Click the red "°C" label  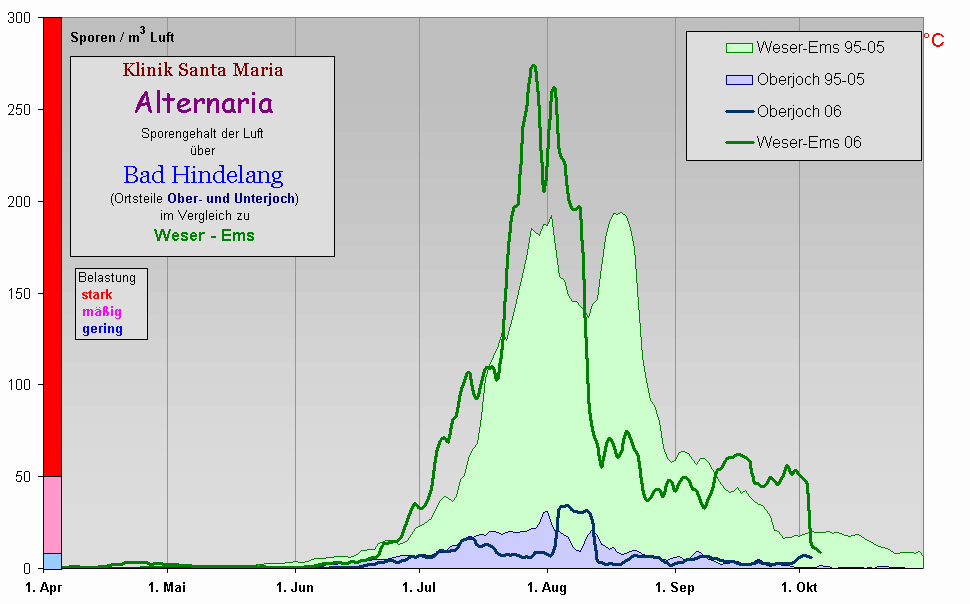coord(934,40)
